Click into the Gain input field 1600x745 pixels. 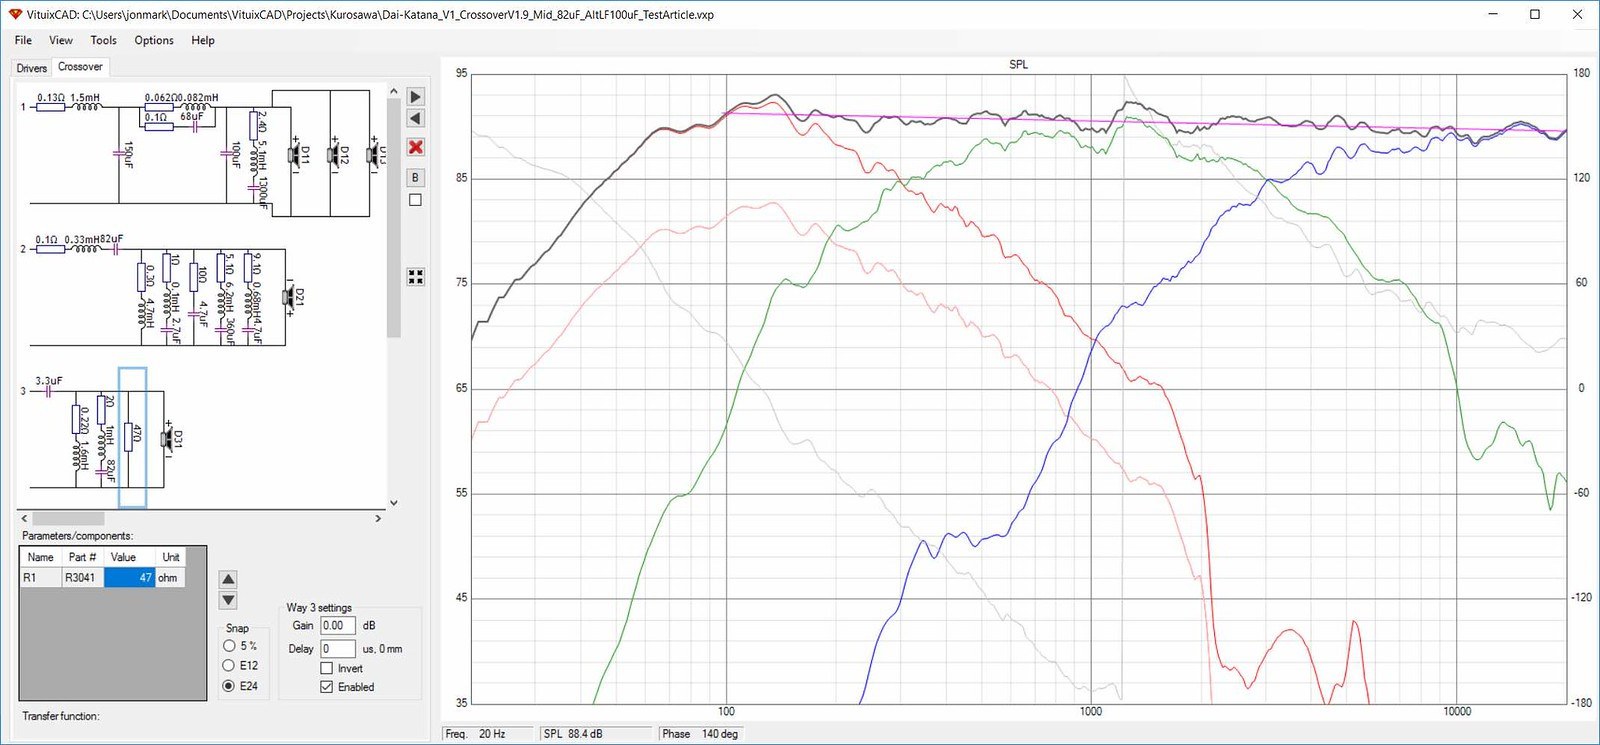[338, 626]
